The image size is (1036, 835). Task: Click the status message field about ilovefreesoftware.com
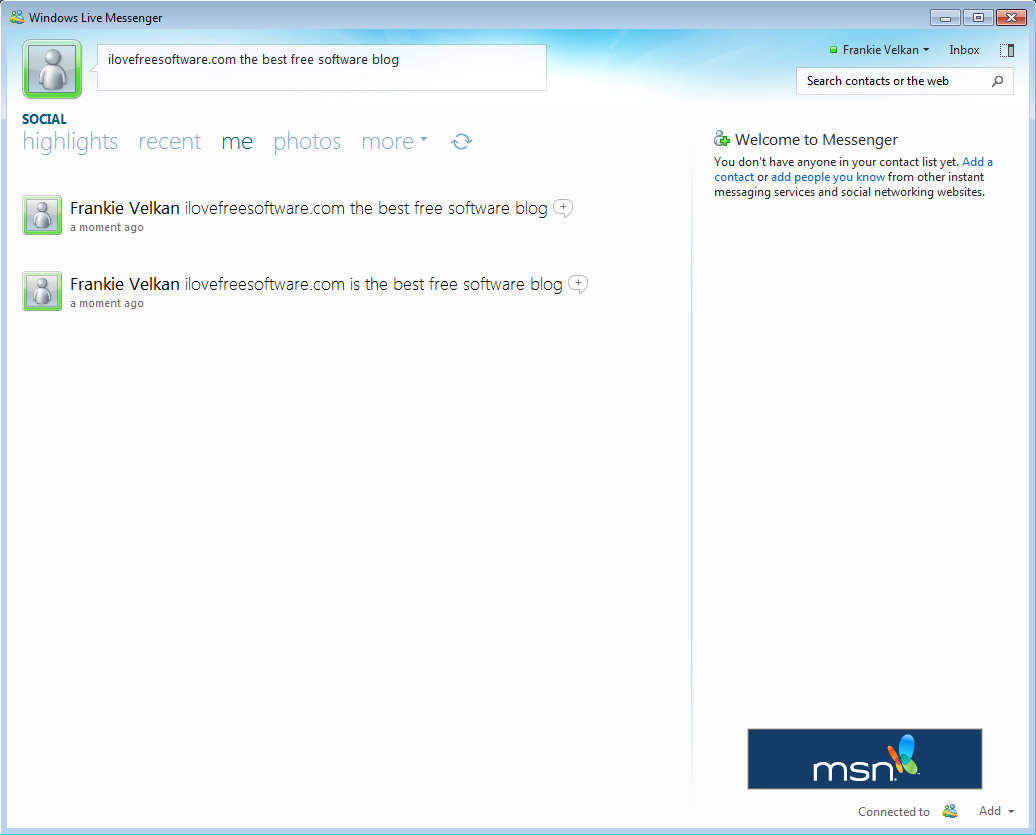click(322, 67)
